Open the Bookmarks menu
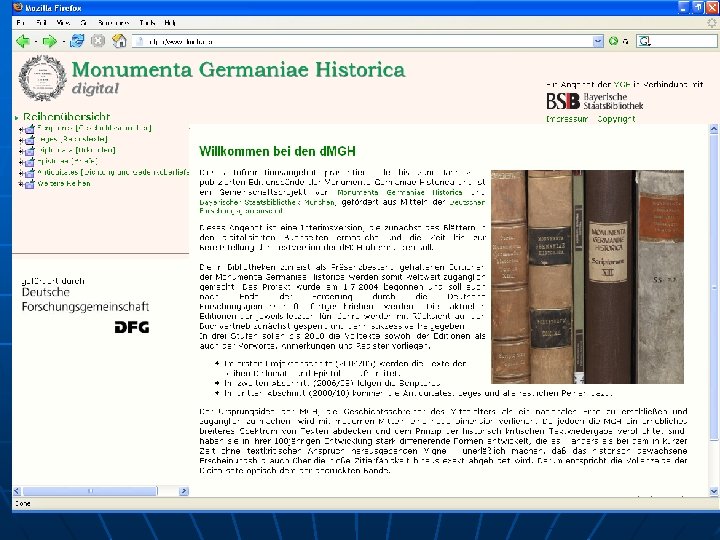Screen dimensions: 720x540 pyautogui.click(x=113, y=22)
